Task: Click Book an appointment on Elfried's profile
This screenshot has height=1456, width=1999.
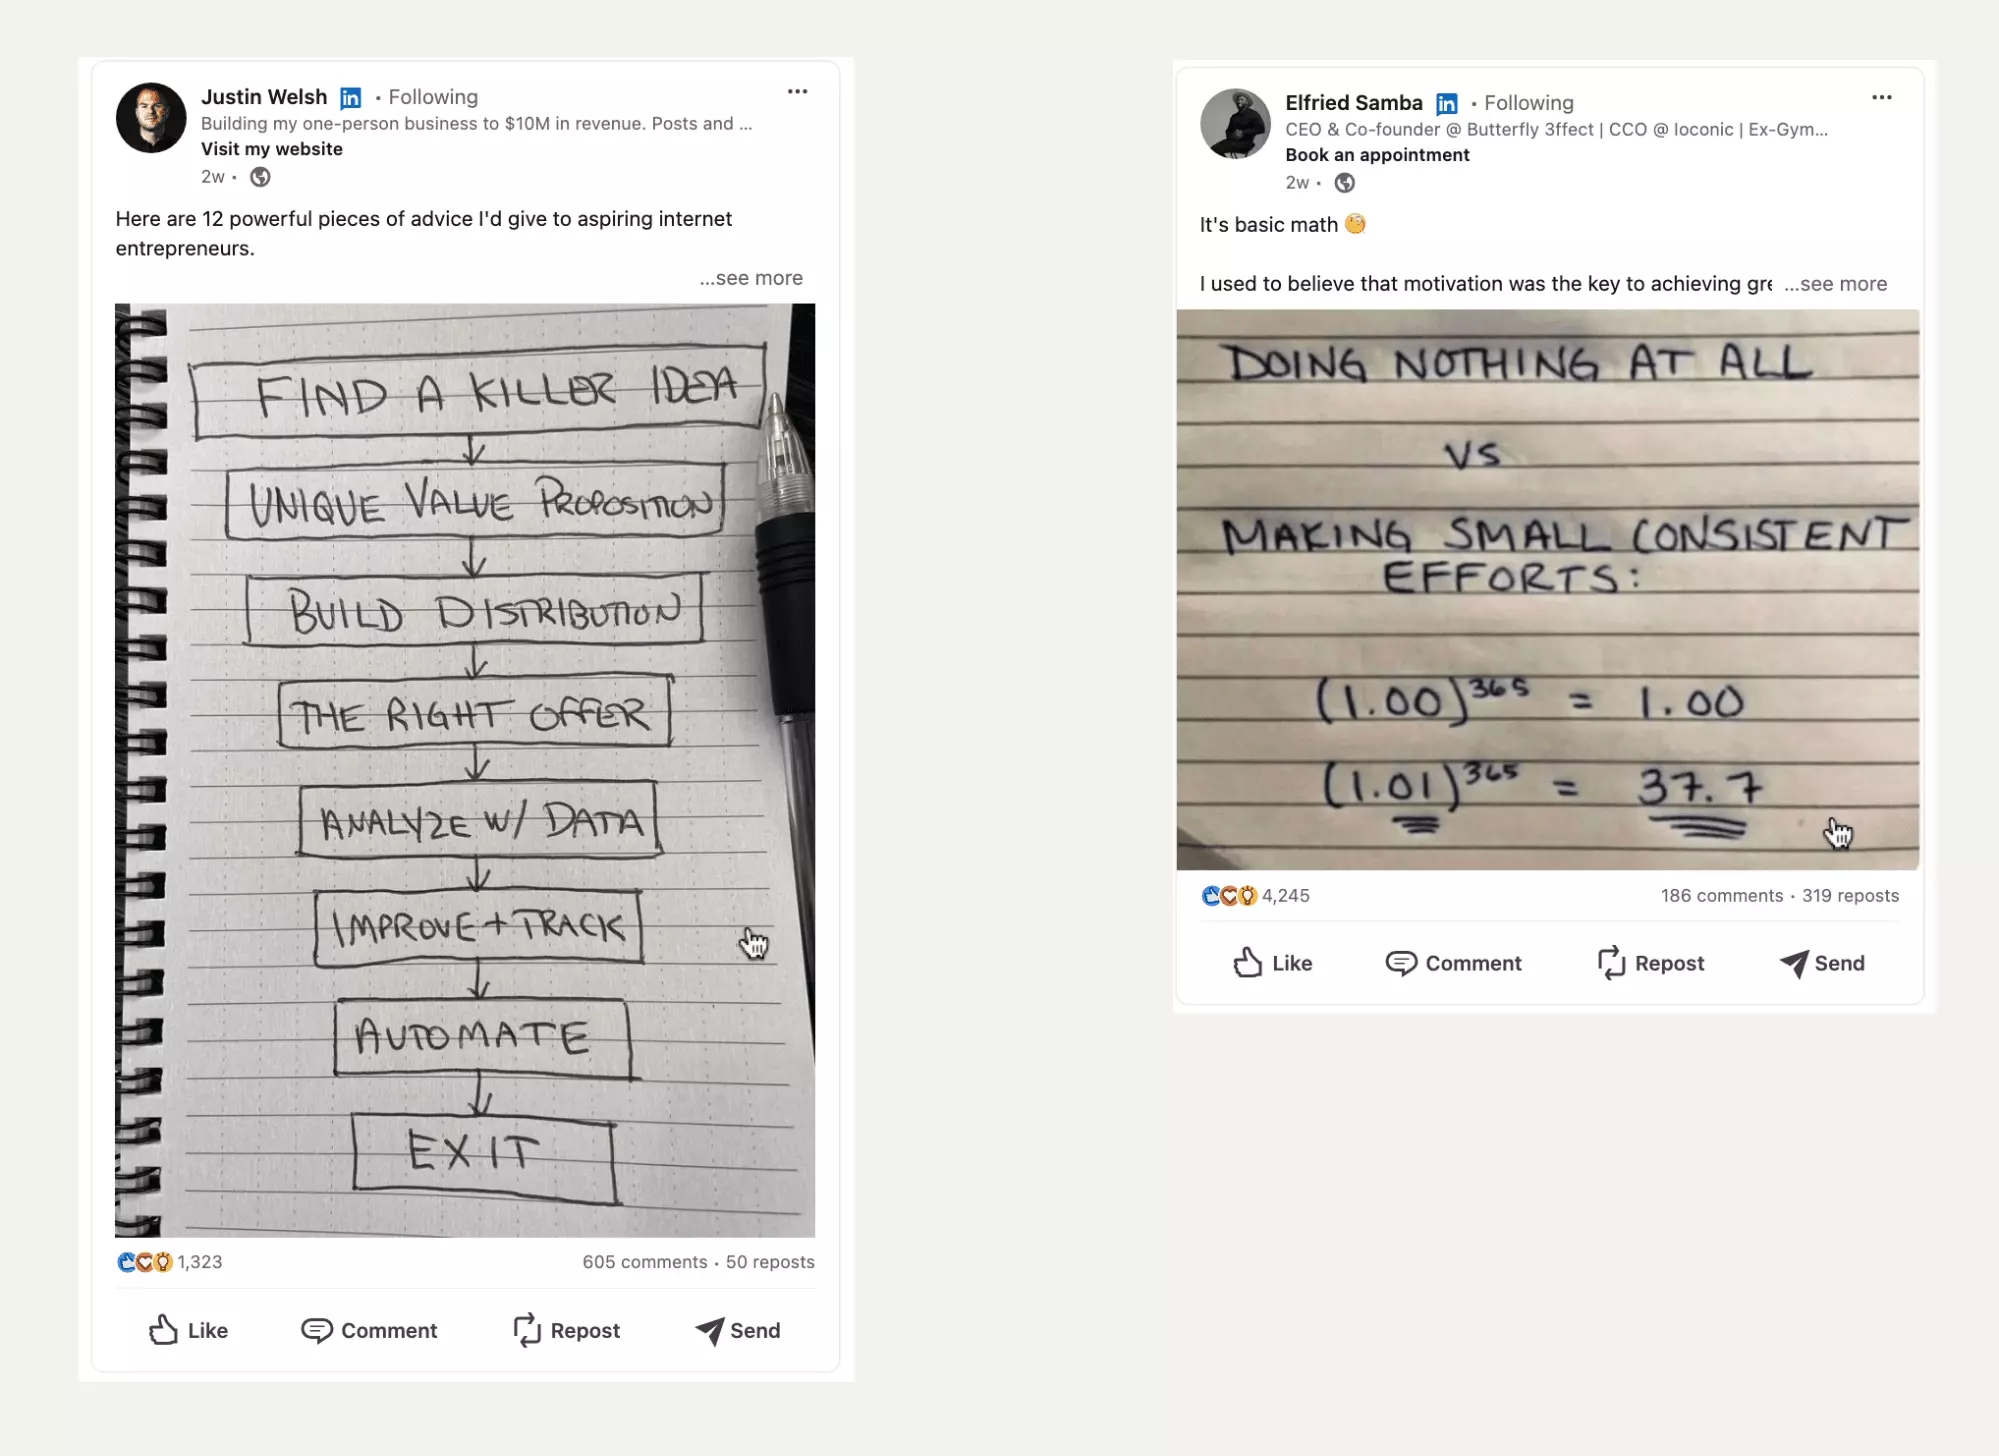Action: tap(1377, 155)
